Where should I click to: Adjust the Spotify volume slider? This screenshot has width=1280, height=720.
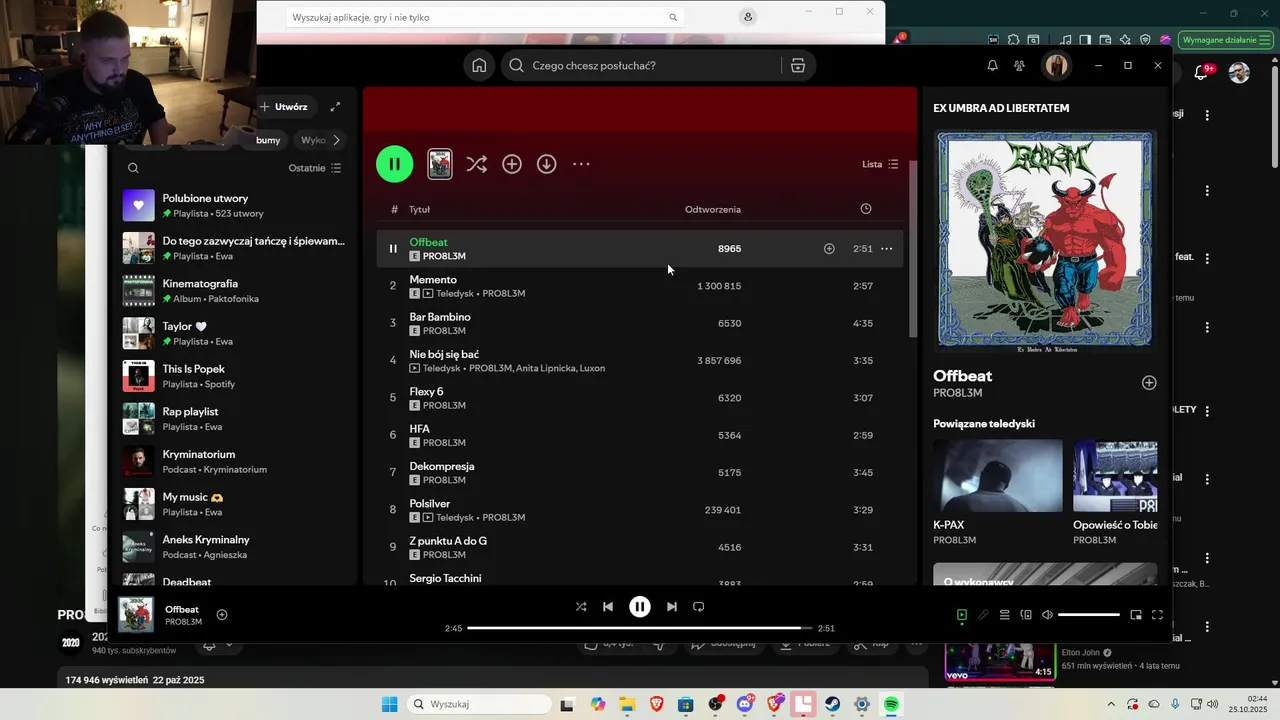coord(1089,615)
